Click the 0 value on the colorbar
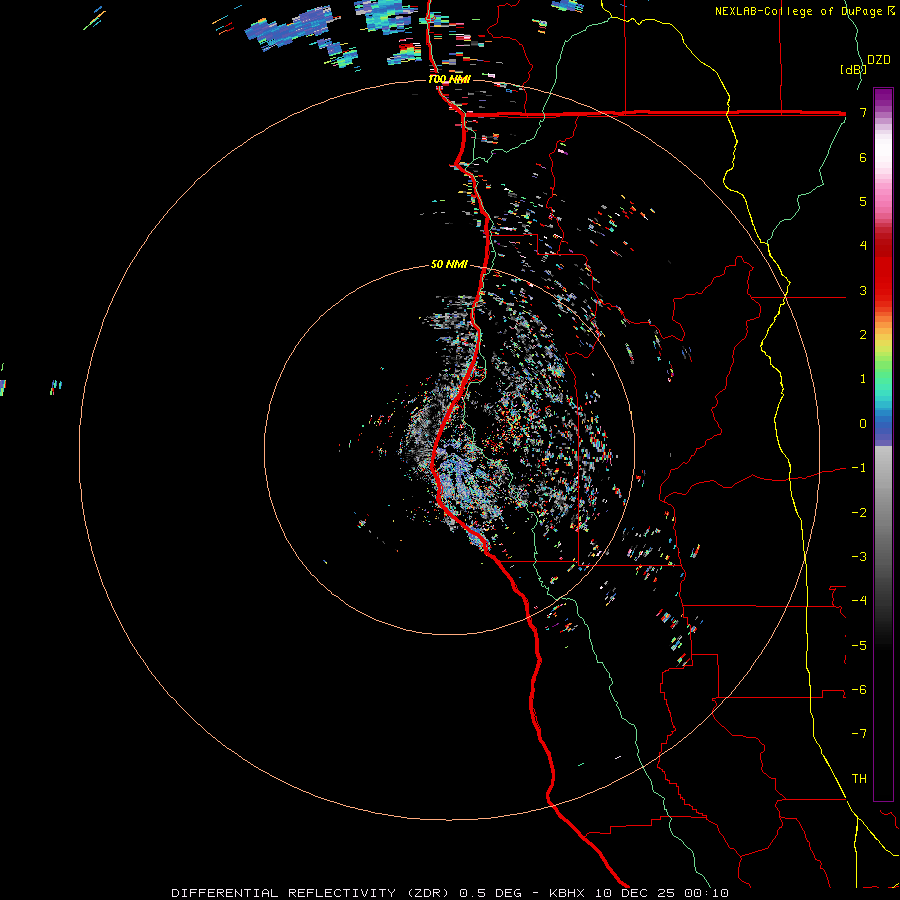The height and width of the screenshot is (900, 900). tap(863, 424)
